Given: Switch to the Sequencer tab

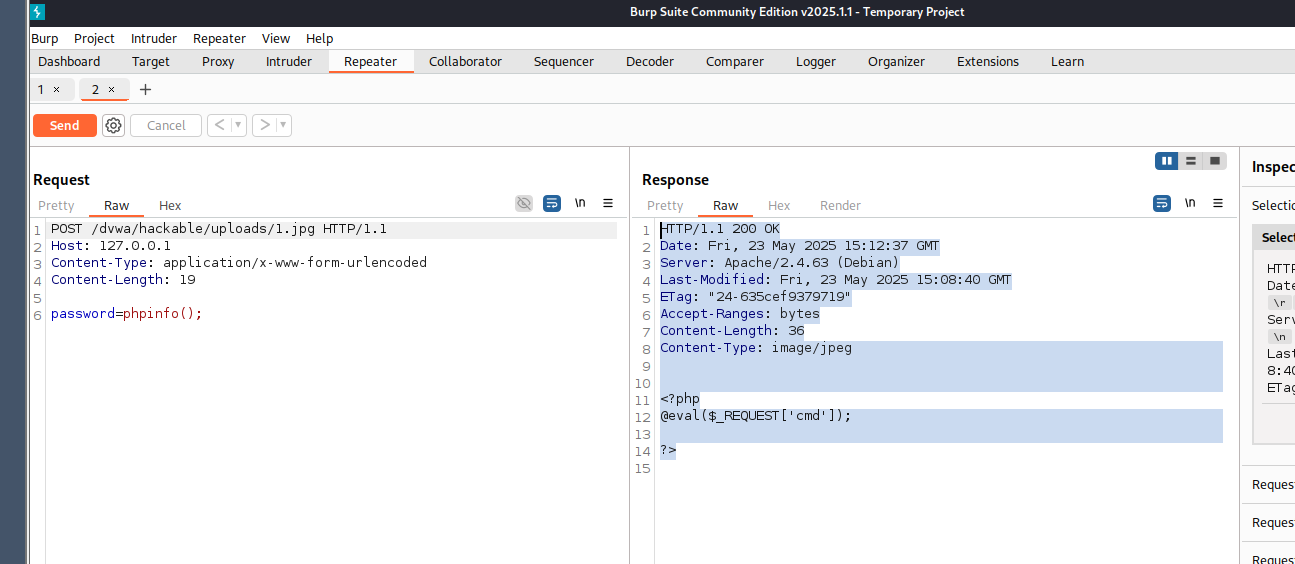Looking at the screenshot, I should tap(564, 61).
